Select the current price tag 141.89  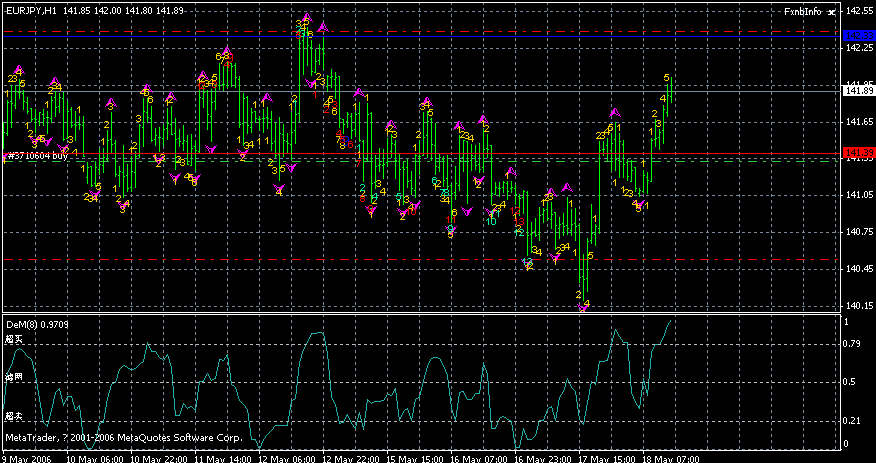[x=859, y=91]
